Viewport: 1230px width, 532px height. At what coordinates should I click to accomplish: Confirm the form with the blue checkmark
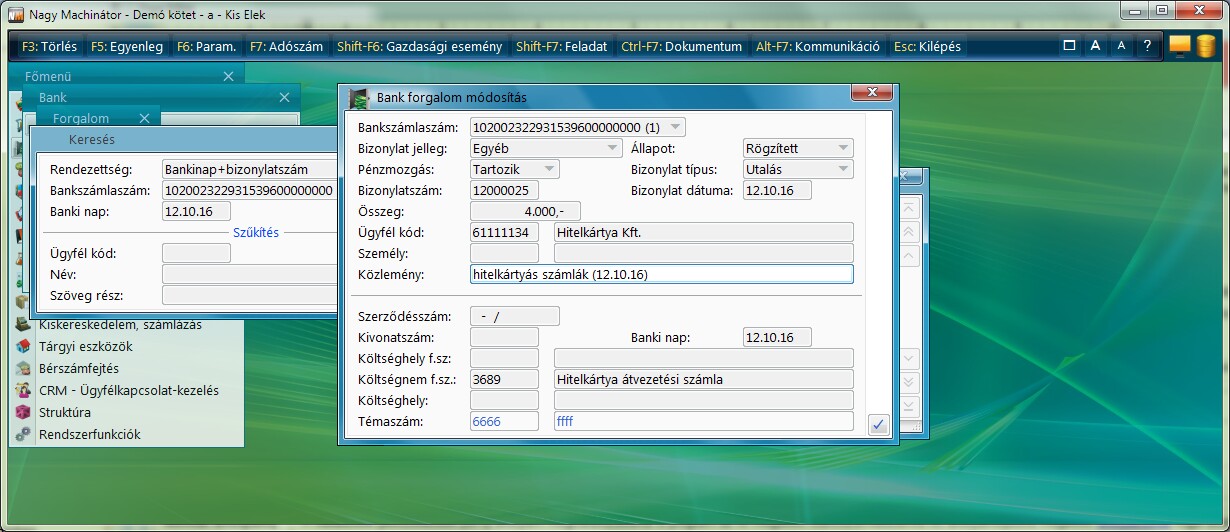click(878, 425)
